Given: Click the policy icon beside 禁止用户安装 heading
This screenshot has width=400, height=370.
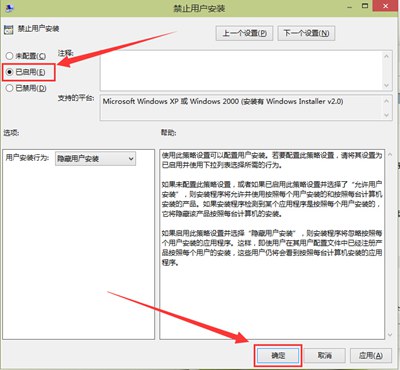Looking at the screenshot, I should pos(8,29).
